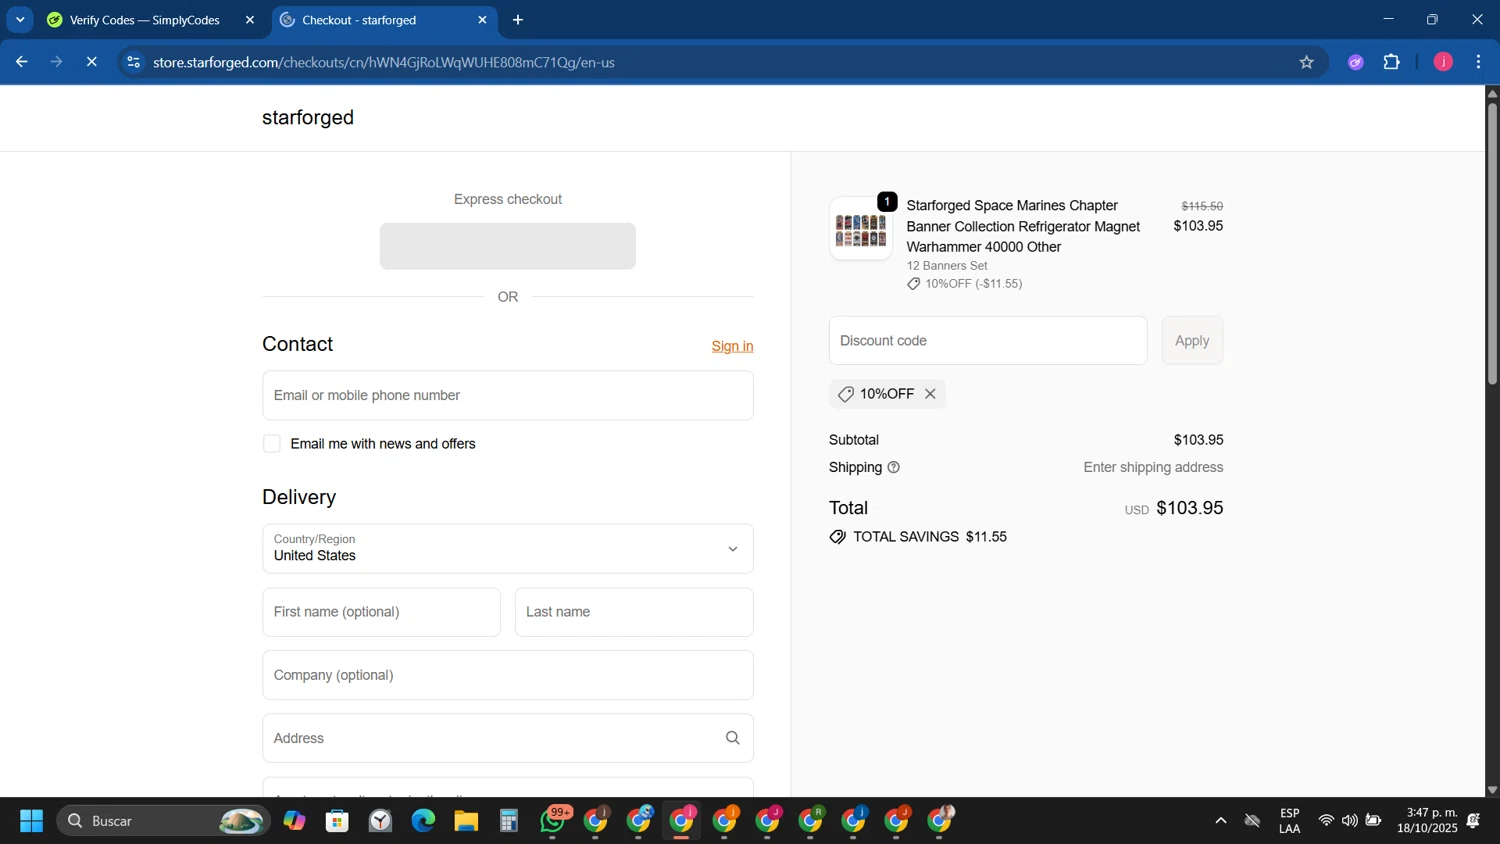Image resolution: width=1500 pixels, height=844 pixels.
Task: Click the Starforged banner product thumbnail
Action: click(x=861, y=229)
